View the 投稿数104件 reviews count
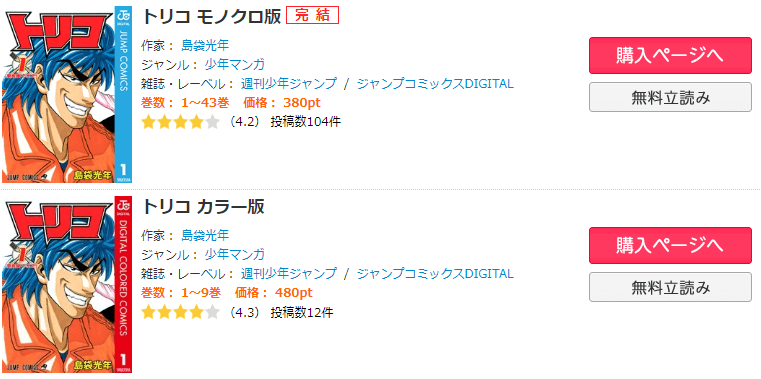The height and width of the screenshot is (379, 761). click(x=306, y=122)
